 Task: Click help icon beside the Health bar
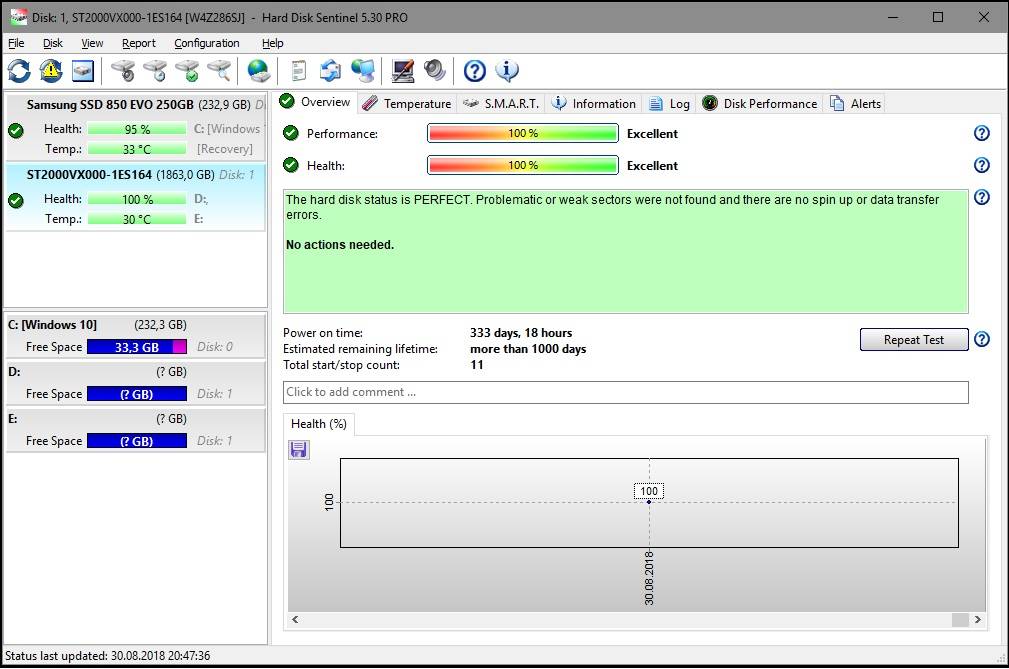tap(981, 165)
